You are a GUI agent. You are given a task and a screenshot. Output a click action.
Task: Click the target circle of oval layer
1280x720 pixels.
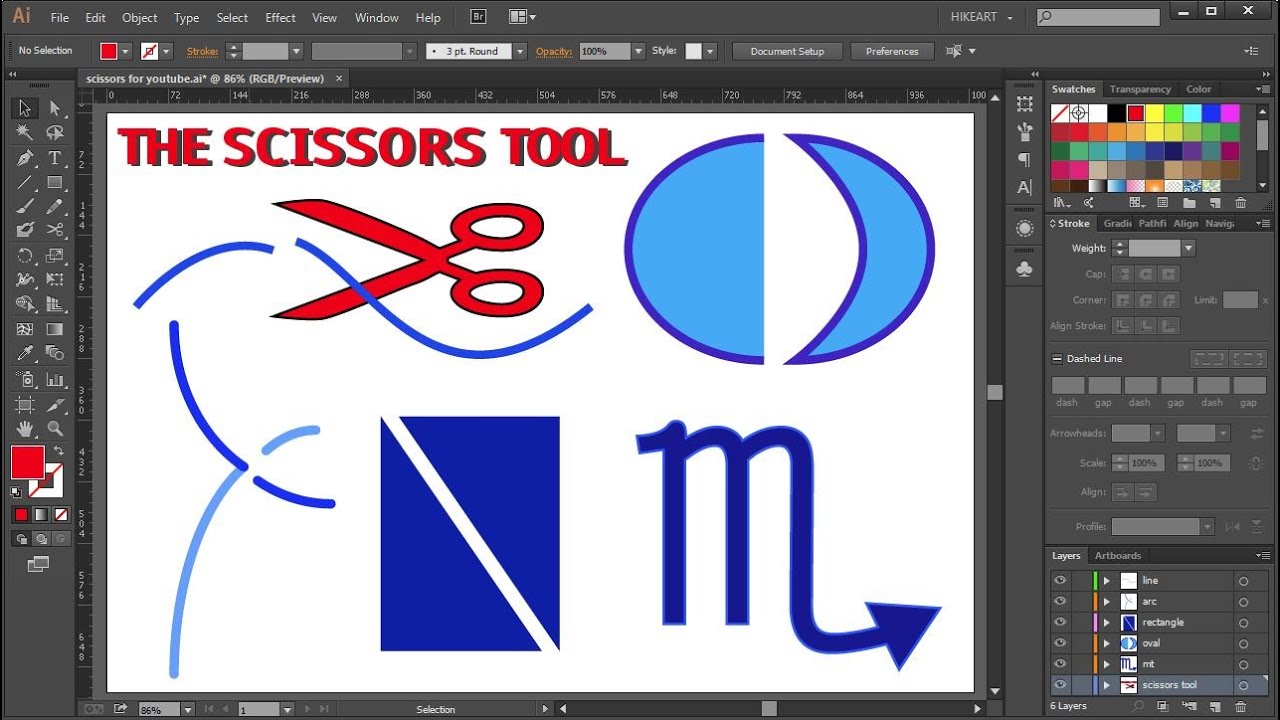click(x=1244, y=643)
